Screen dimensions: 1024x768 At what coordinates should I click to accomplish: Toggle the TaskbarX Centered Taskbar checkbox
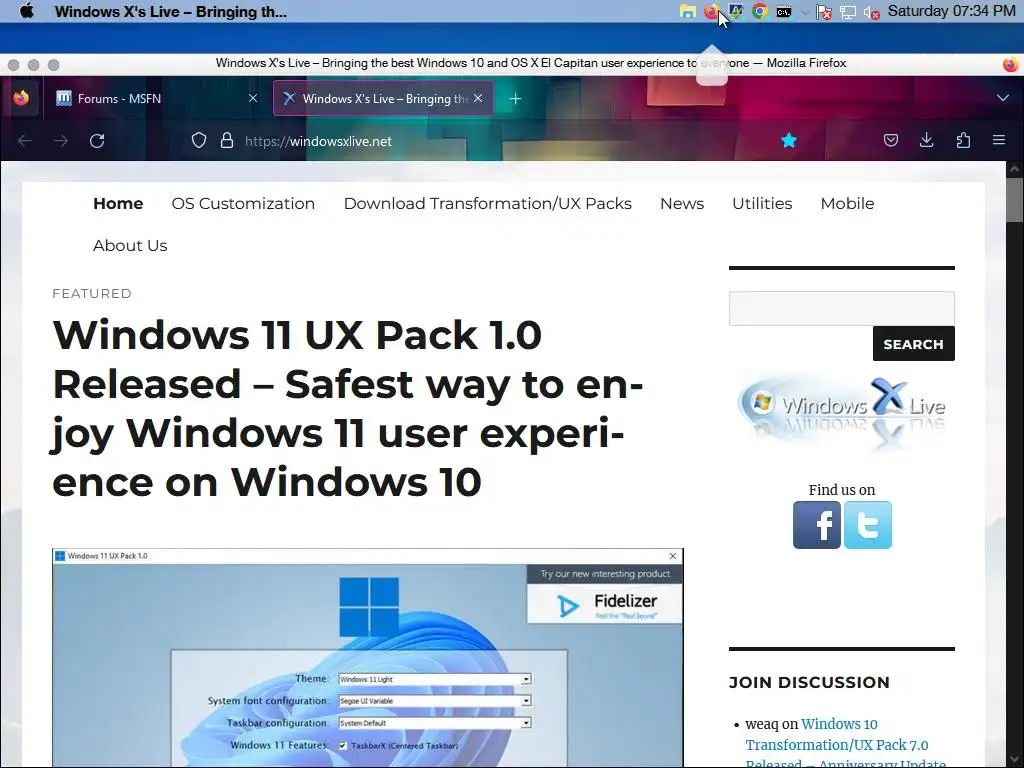click(x=342, y=745)
